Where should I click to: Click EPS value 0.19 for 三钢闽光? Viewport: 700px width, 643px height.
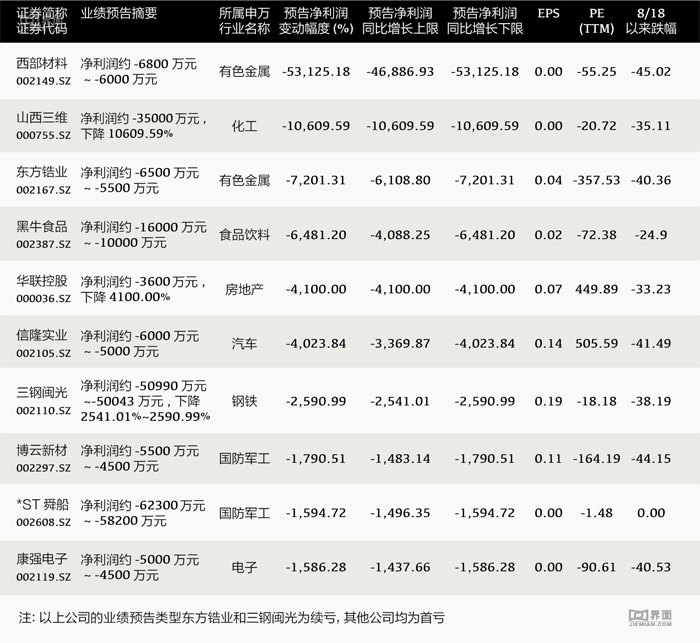tap(548, 401)
